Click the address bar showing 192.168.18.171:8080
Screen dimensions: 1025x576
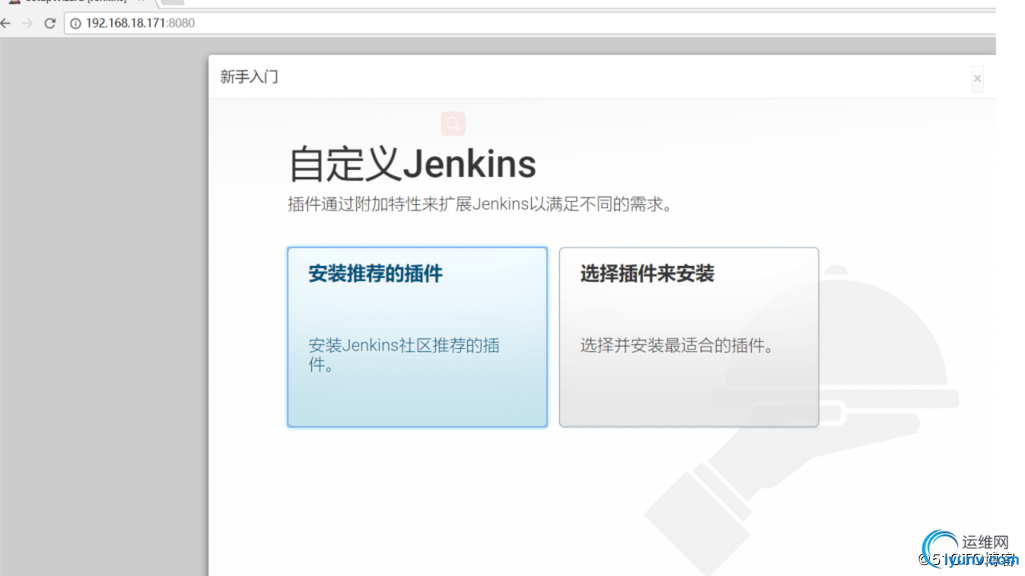coord(529,24)
